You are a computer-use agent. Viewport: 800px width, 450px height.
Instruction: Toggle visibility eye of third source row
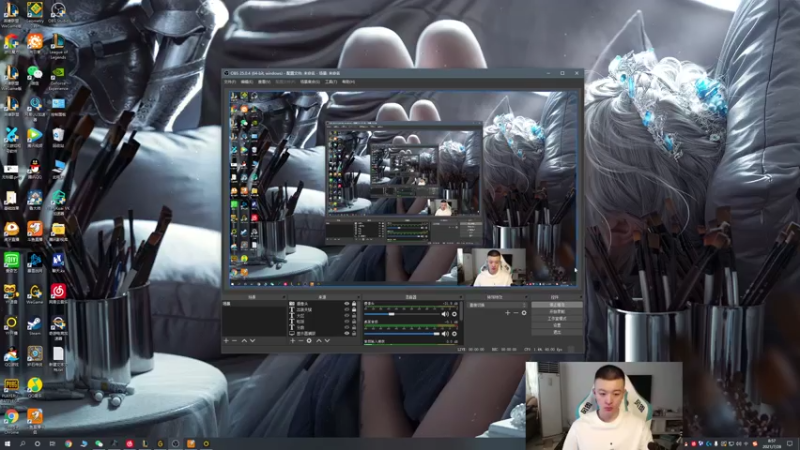coord(346,315)
